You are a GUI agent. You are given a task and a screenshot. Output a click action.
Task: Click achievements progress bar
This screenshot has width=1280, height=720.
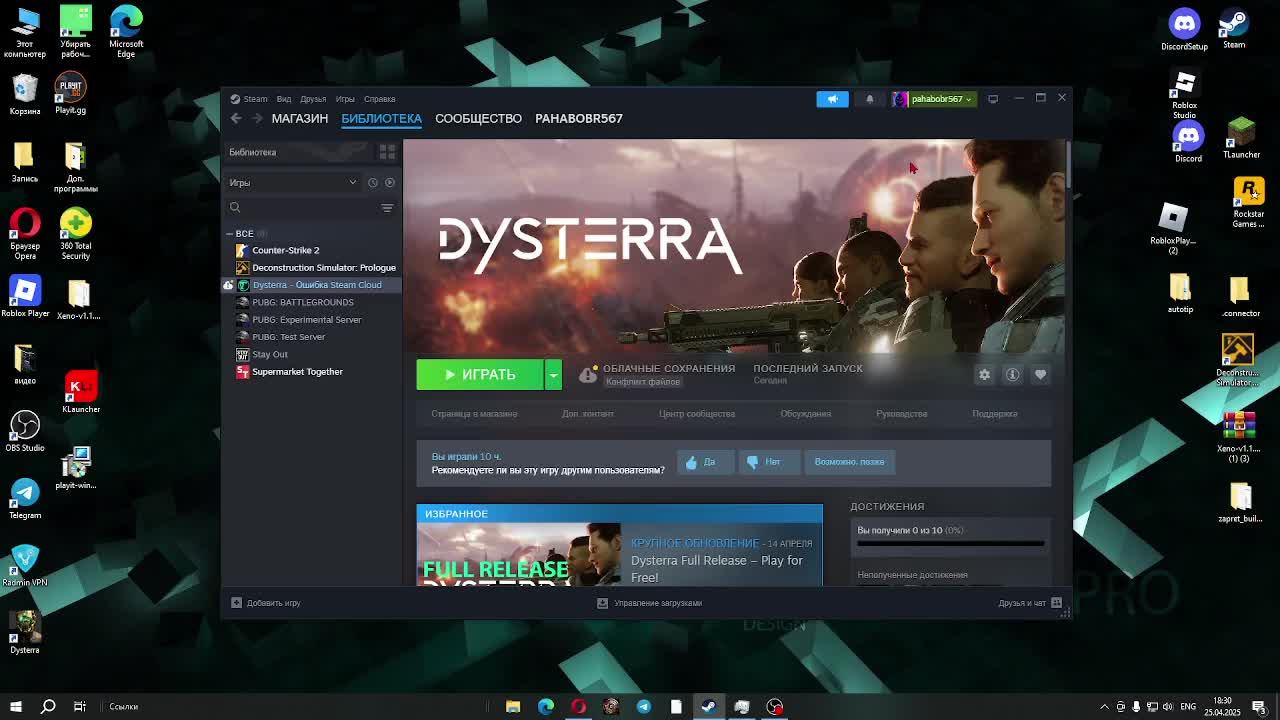click(950, 543)
